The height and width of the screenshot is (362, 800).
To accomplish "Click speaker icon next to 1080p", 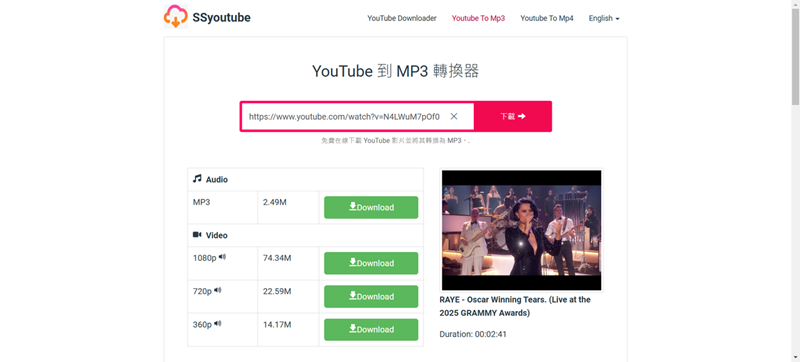I will pos(222,257).
